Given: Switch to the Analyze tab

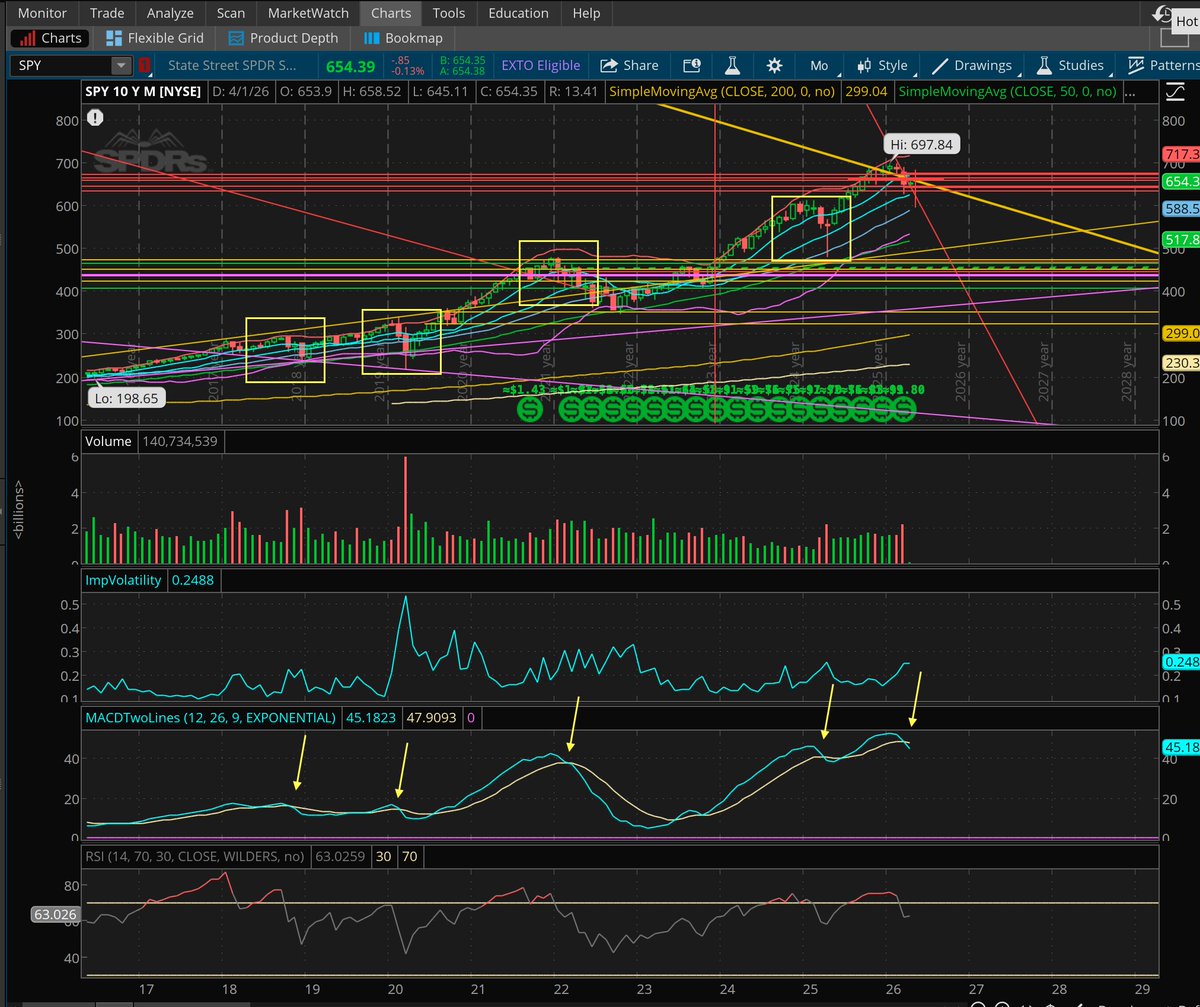Looking at the screenshot, I should (x=172, y=13).
